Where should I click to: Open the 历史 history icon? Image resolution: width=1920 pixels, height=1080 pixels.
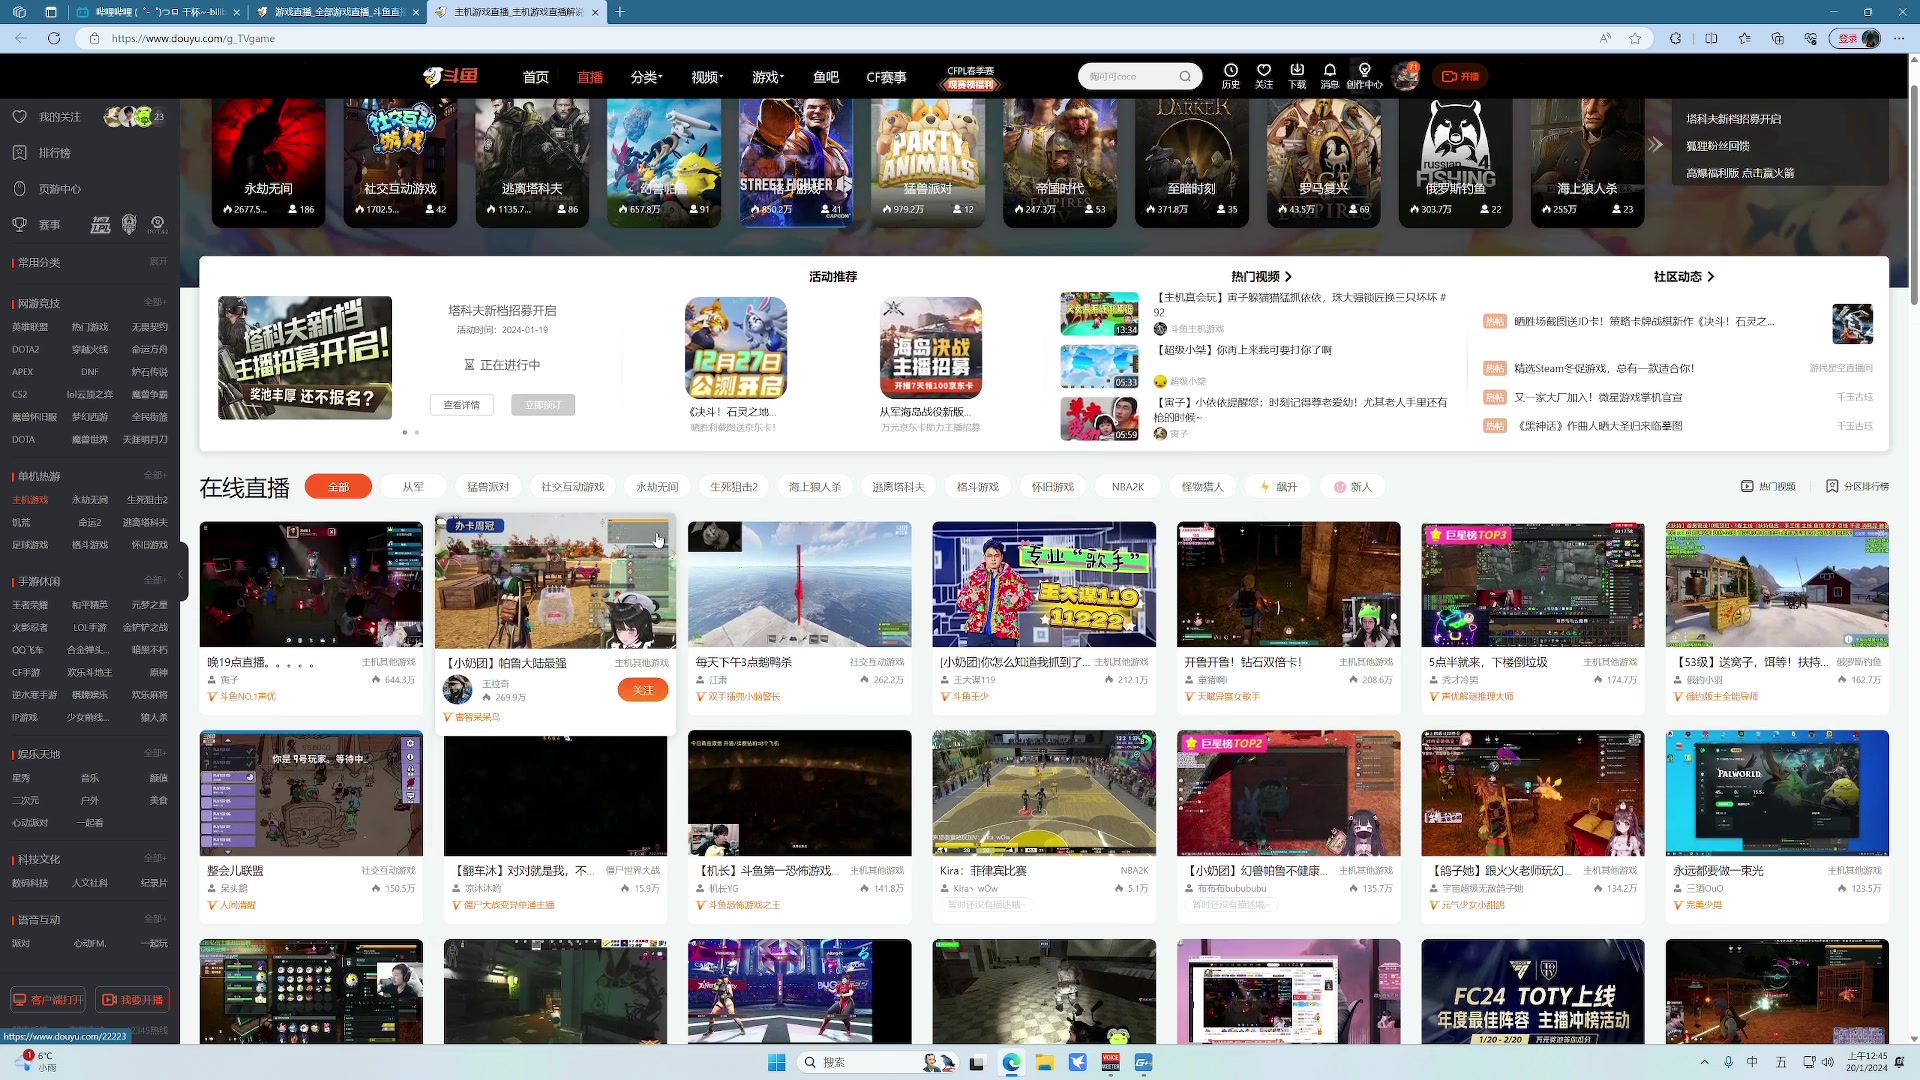click(x=1231, y=75)
